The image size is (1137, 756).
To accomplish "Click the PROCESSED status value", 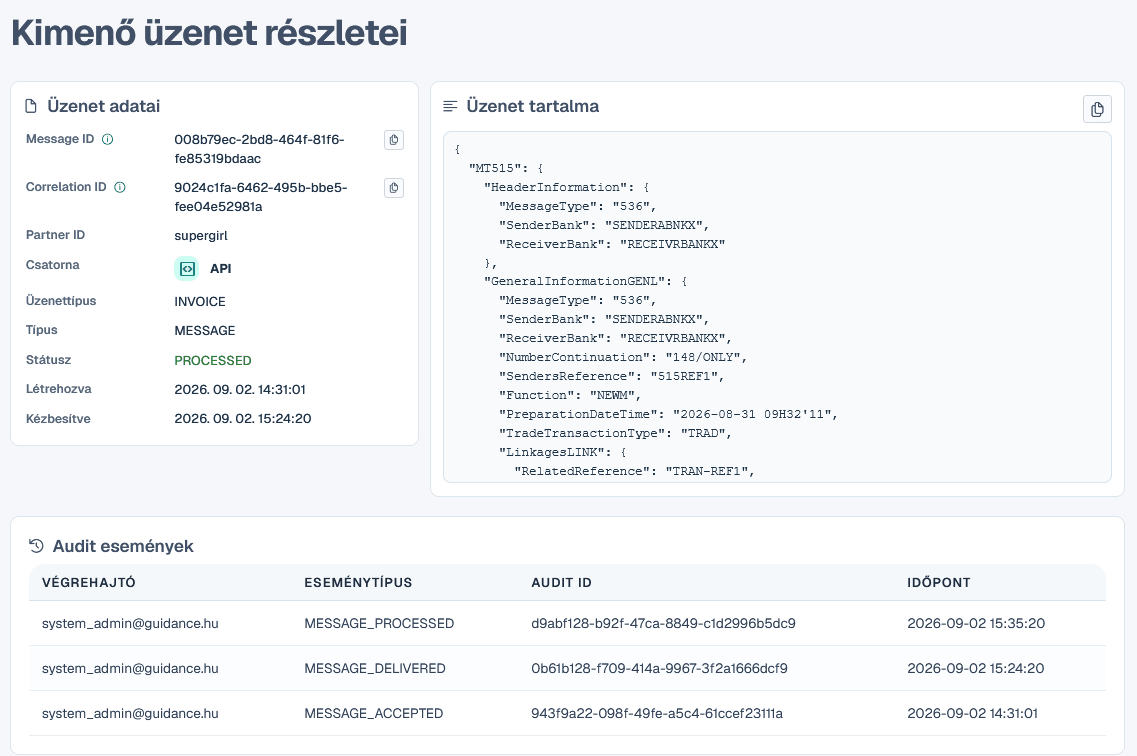I will (x=212, y=360).
